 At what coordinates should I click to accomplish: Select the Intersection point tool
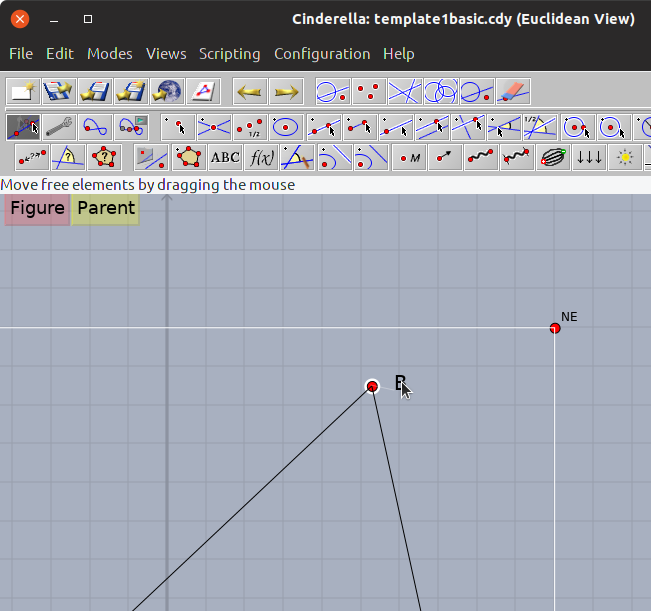click(x=214, y=127)
